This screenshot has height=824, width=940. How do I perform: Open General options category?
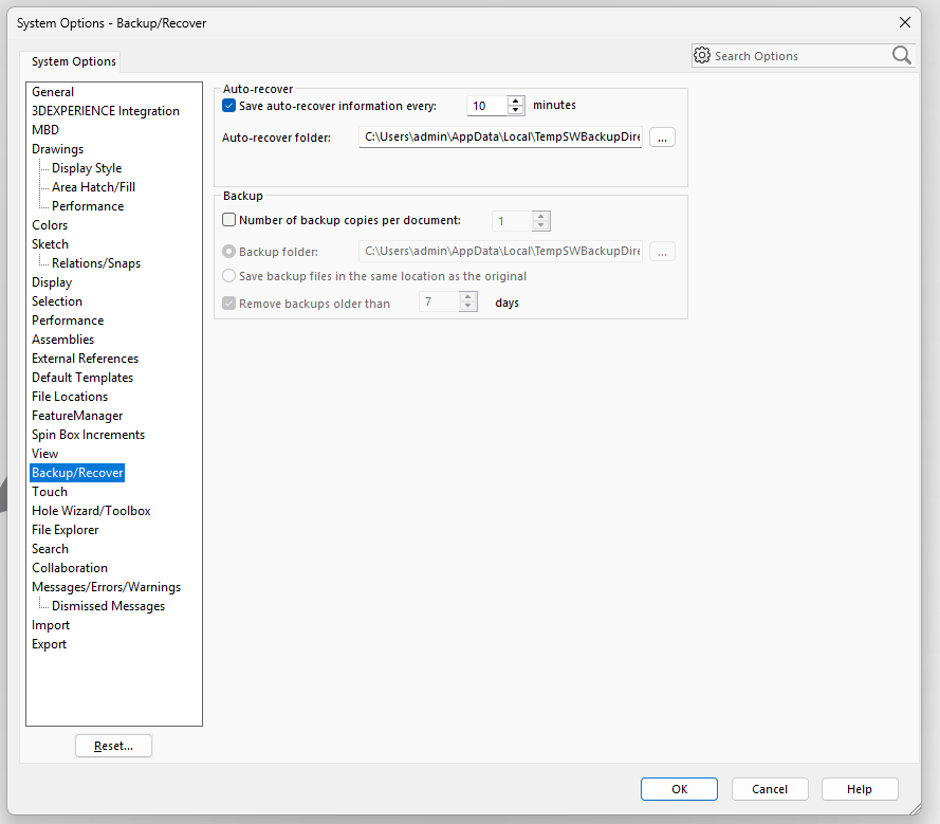pos(53,92)
